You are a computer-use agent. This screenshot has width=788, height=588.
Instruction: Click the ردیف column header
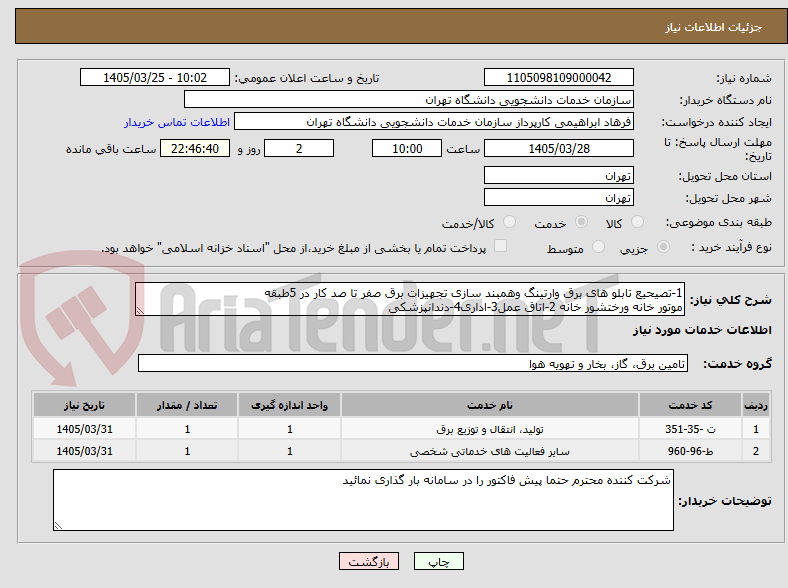pyautogui.click(x=756, y=405)
